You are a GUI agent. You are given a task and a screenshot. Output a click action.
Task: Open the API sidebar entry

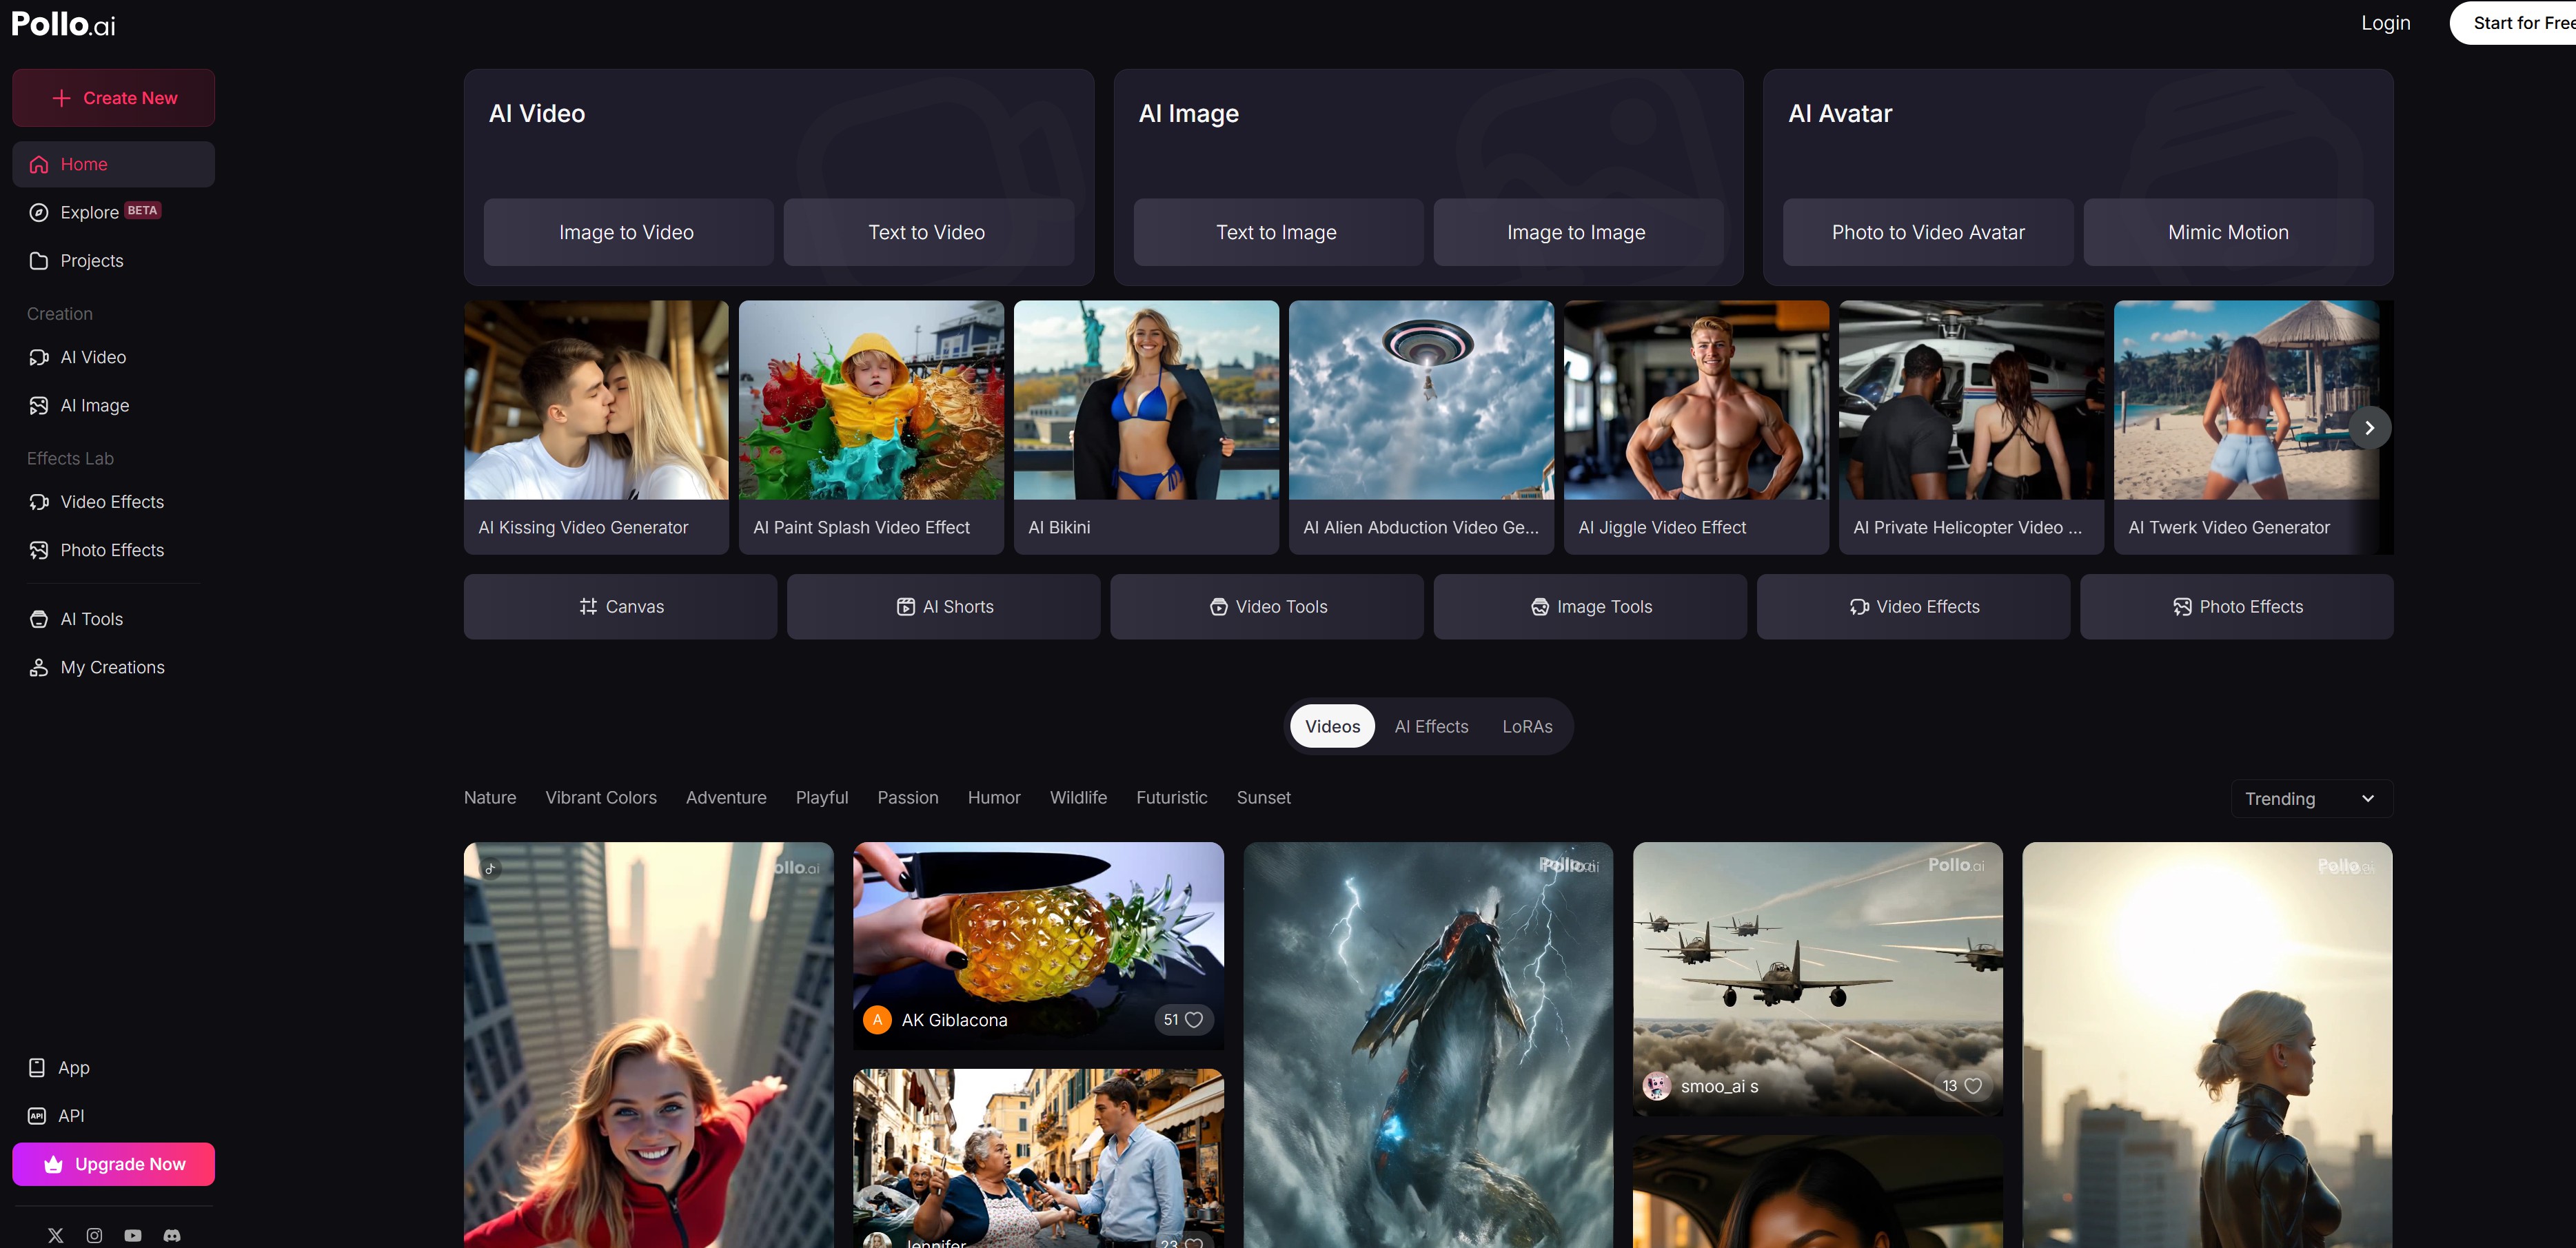point(70,1115)
